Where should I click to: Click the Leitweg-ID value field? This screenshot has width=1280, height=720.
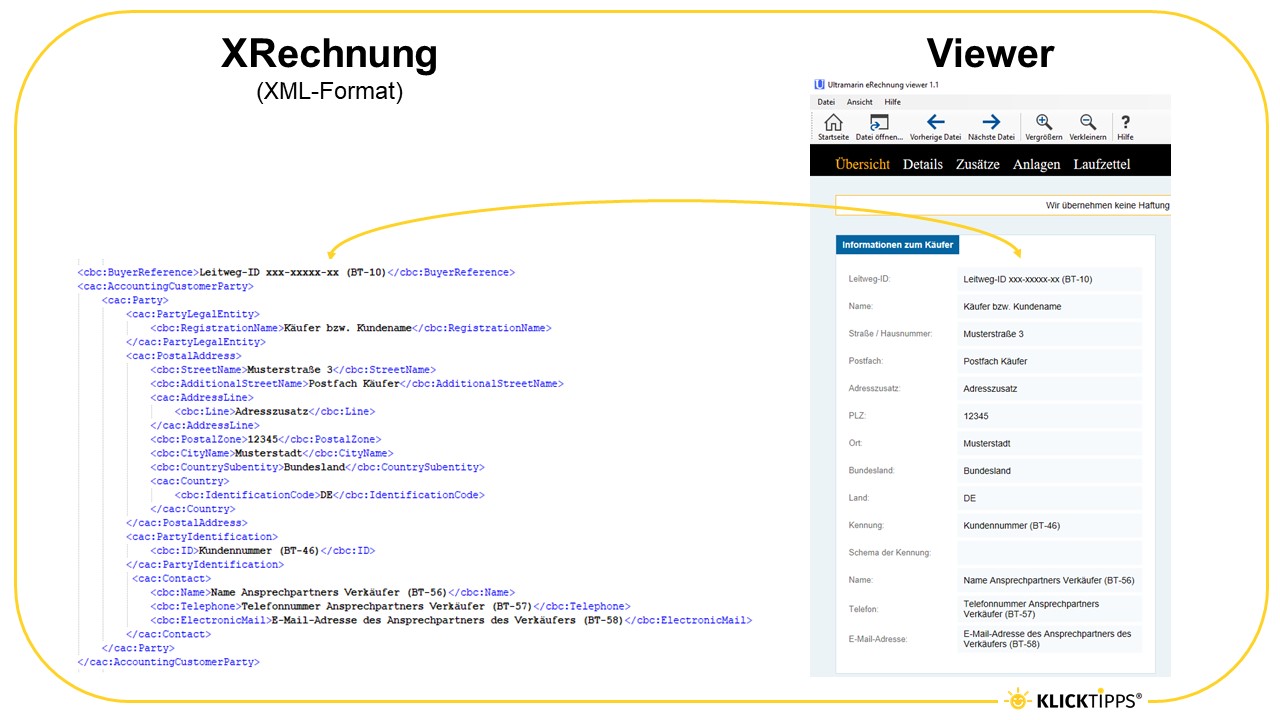1049,279
